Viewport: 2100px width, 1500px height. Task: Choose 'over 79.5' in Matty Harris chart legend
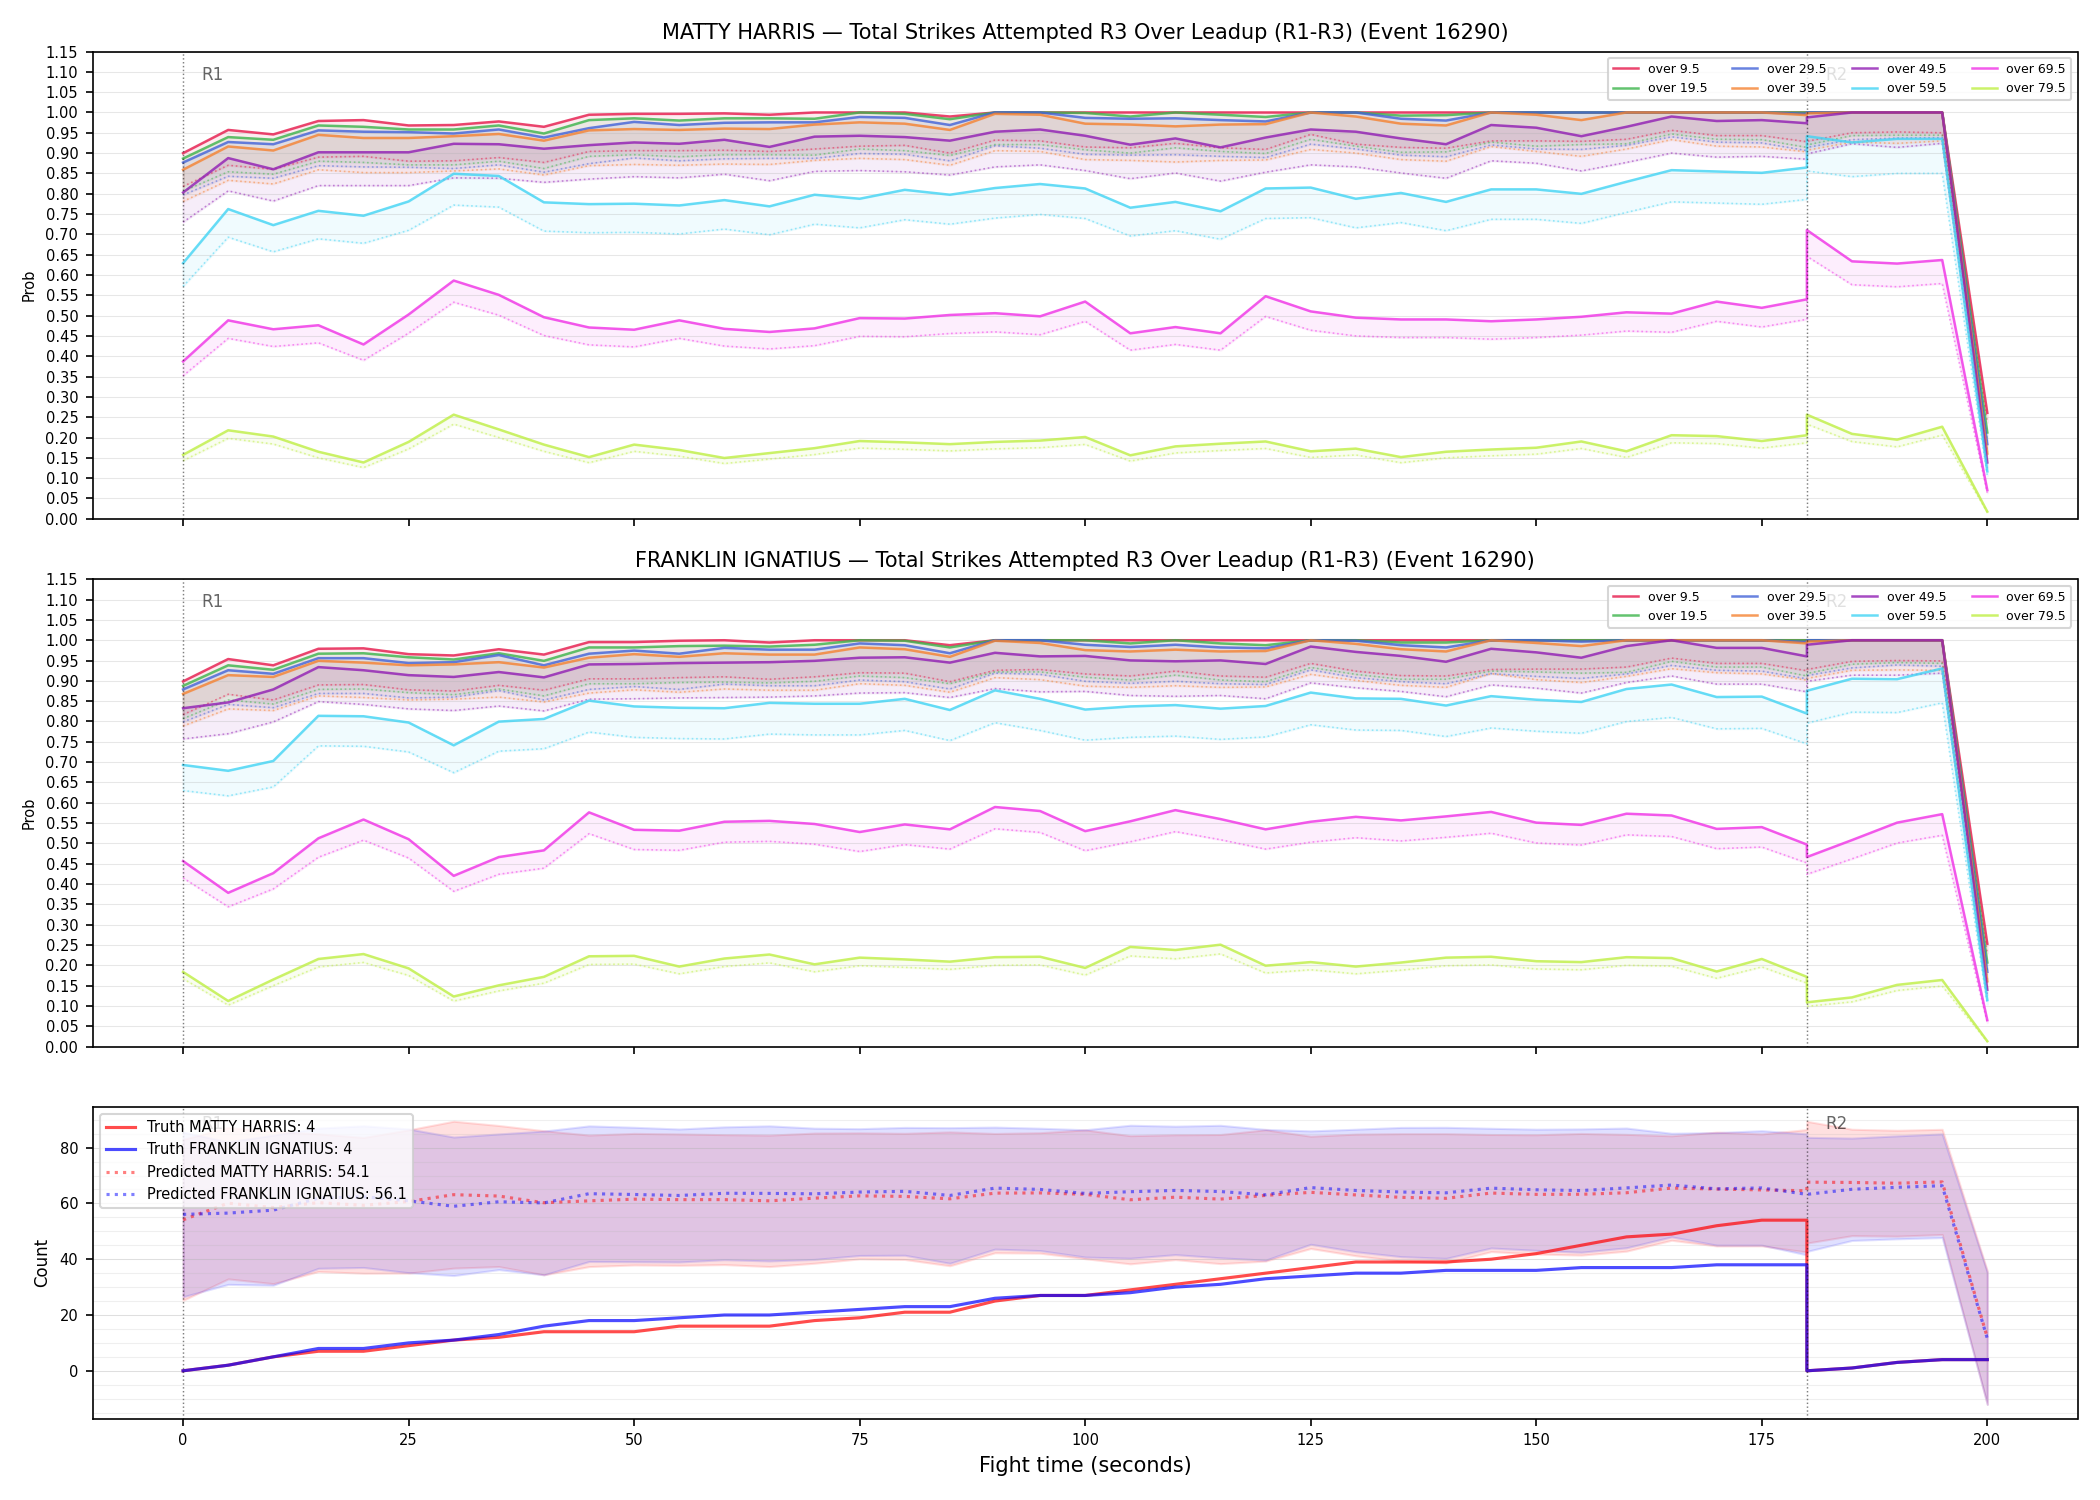point(2018,88)
